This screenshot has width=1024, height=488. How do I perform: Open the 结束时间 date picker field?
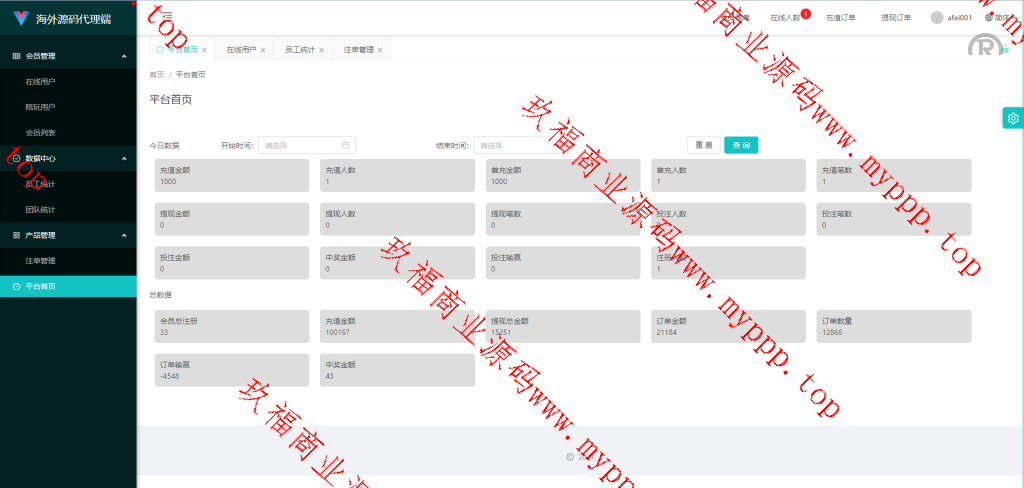[523, 145]
